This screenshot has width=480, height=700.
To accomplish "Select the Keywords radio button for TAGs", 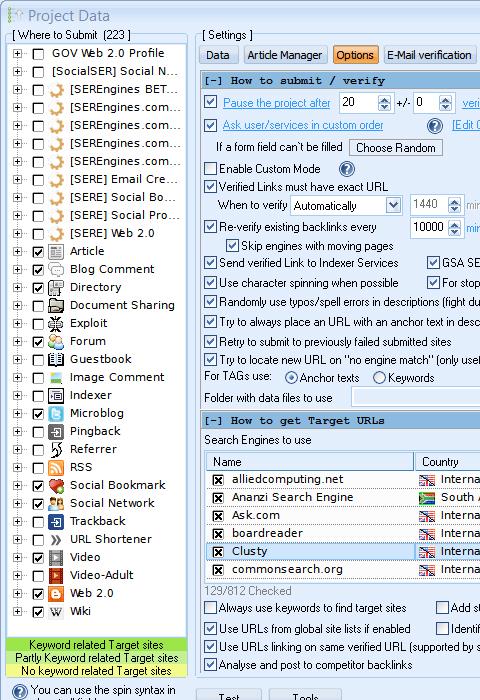I will (379, 378).
